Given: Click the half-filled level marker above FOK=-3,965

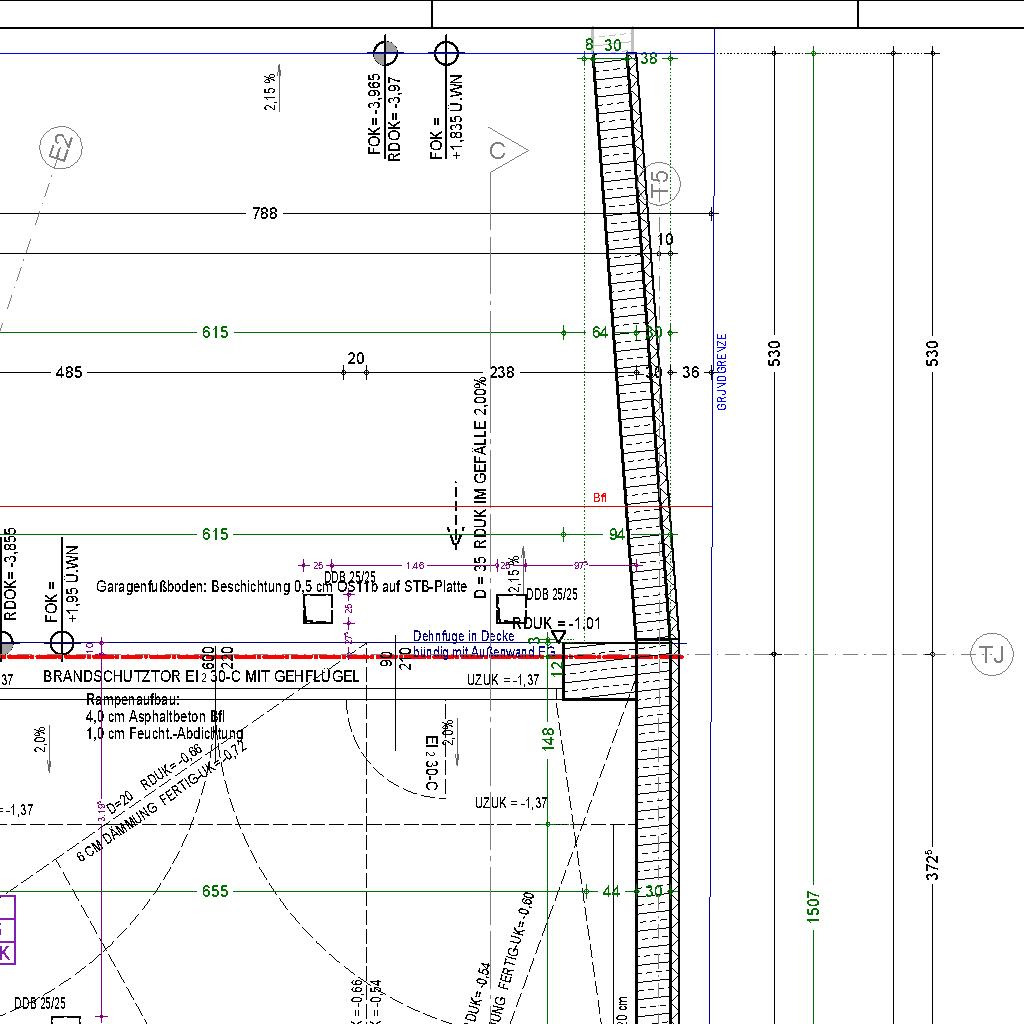Looking at the screenshot, I should coord(385,53).
